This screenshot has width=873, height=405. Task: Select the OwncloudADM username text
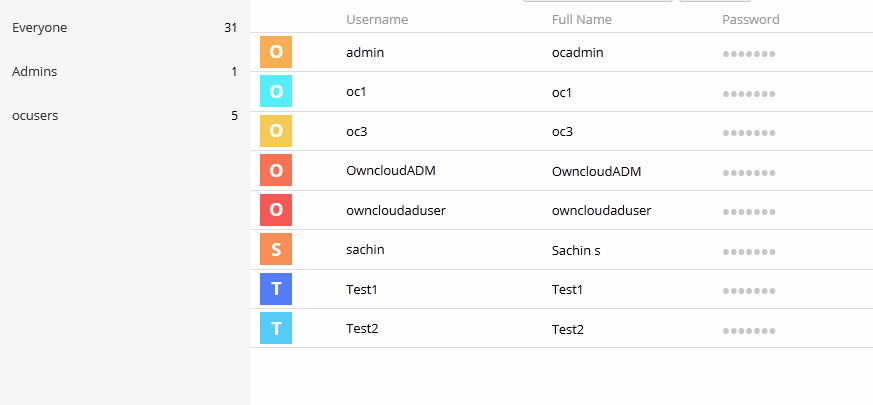click(x=391, y=170)
